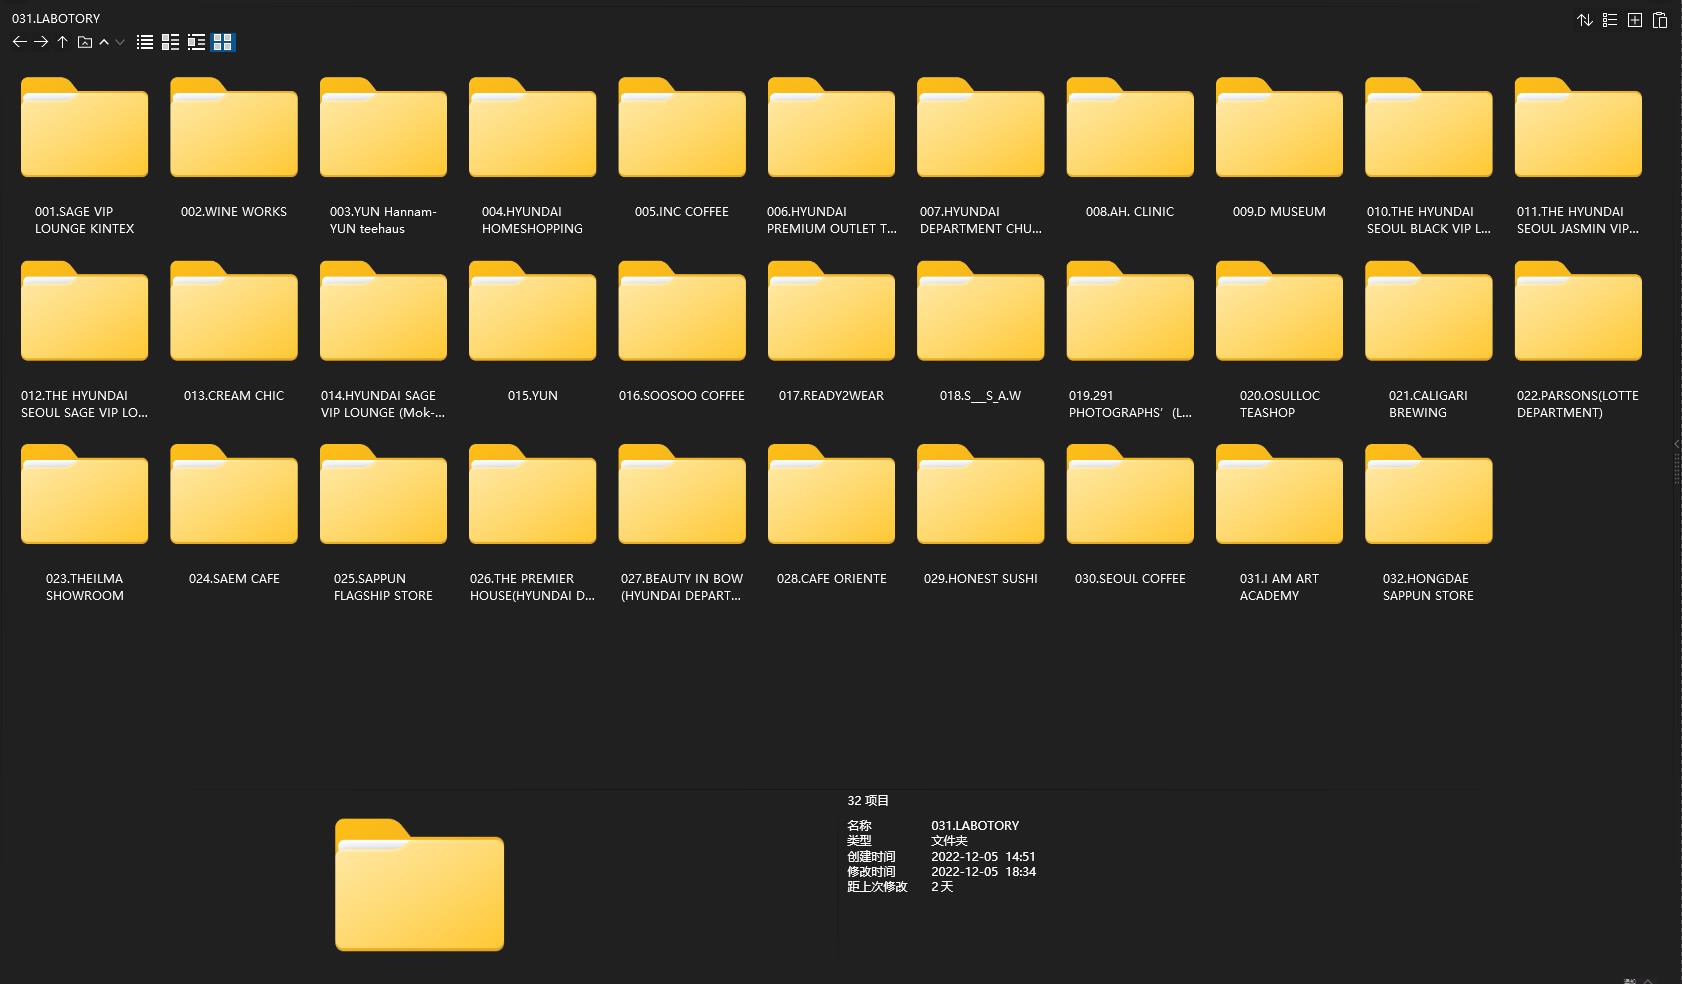Select the 032.HONGDAE SAPPUN STORE folder

pyautogui.click(x=1428, y=496)
